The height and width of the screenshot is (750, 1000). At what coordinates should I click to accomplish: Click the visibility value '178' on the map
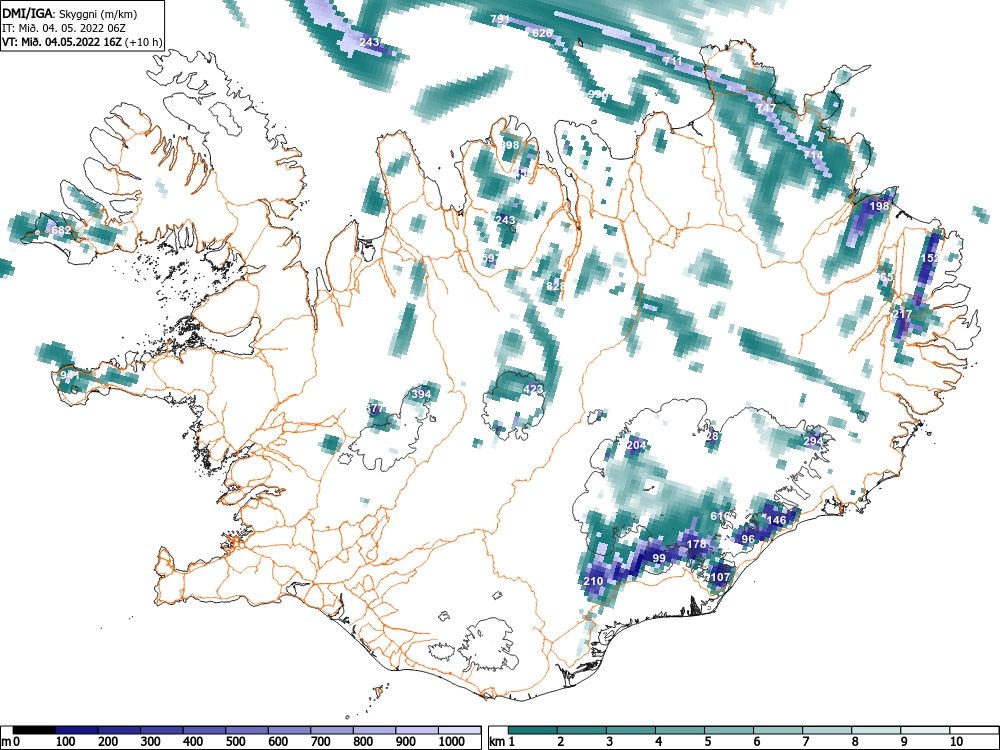click(x=696, y=544)
